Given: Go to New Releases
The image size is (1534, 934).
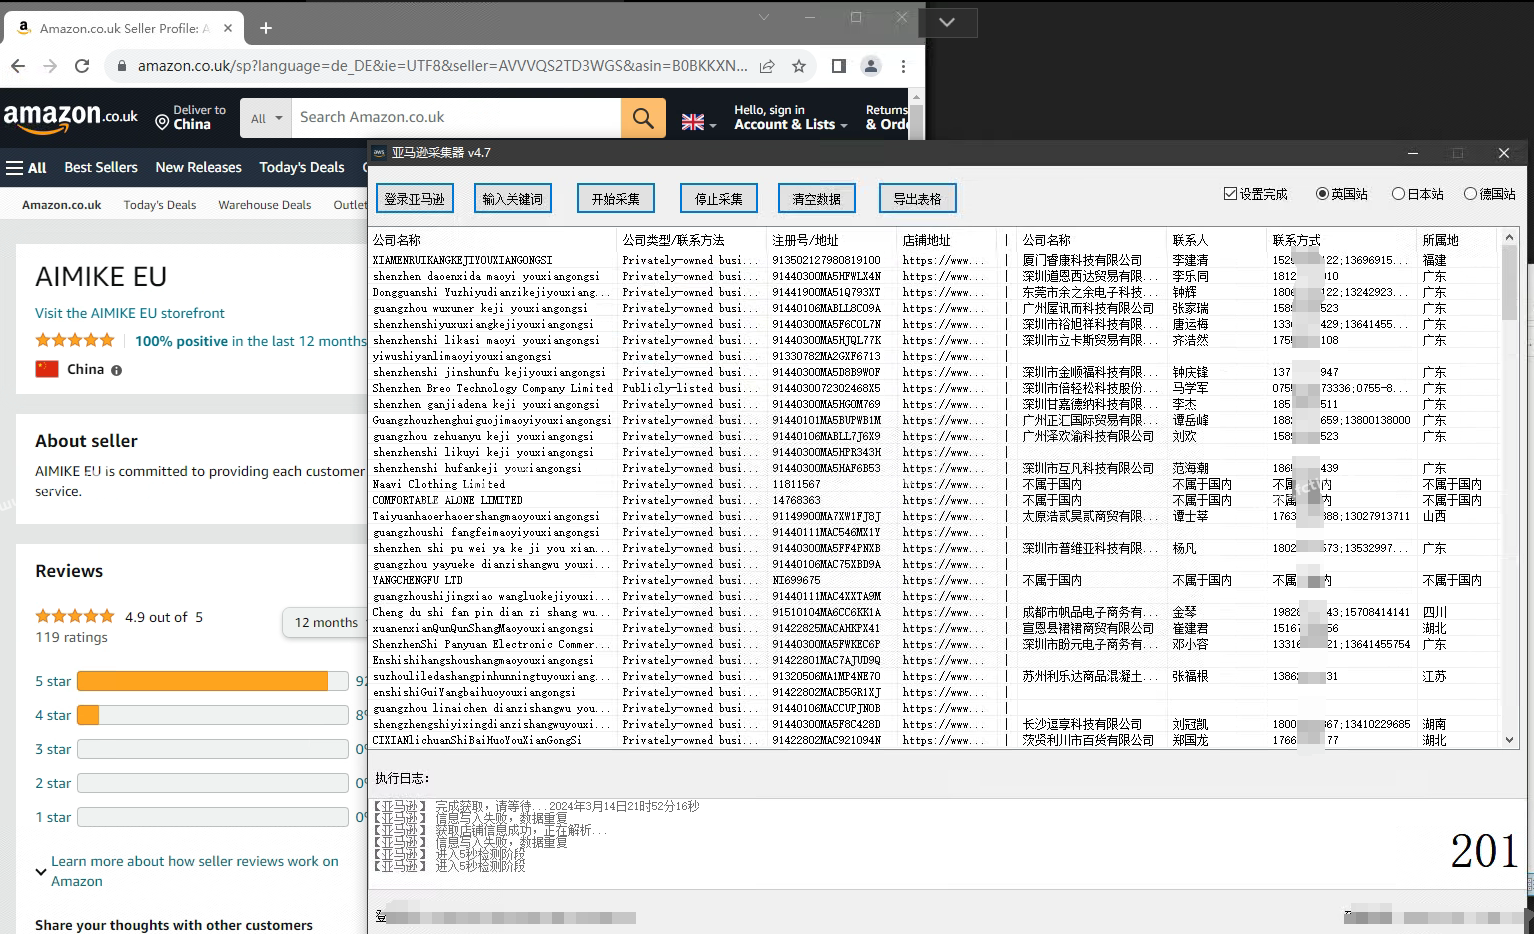Looking at the screenshot, I should click(198, 168).
